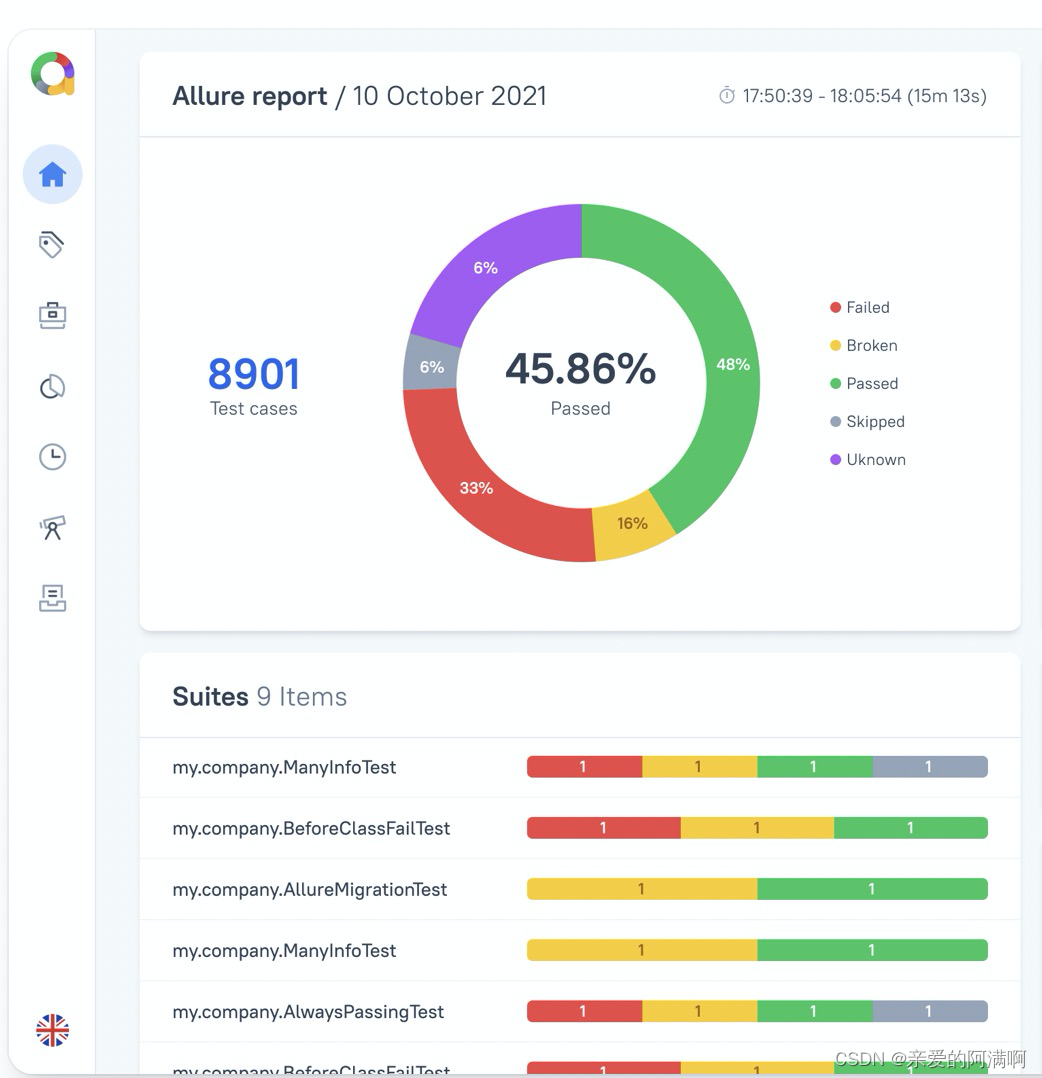Open my.company.AllureMigrationTest suite
The width and height of the screenshot is (1042, 1078).
point(309,890)
